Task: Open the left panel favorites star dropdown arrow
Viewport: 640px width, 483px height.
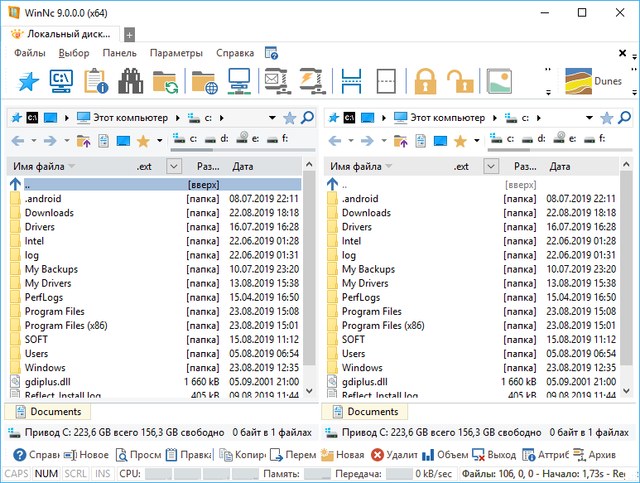Action: click(x=158, y=142)
